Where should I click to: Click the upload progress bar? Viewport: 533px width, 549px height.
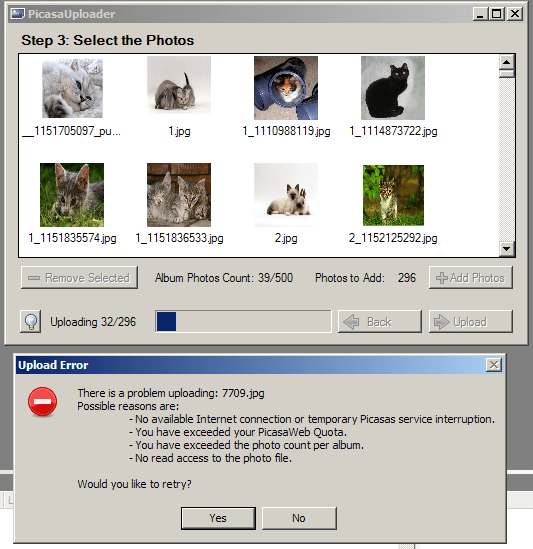point(243,321)
